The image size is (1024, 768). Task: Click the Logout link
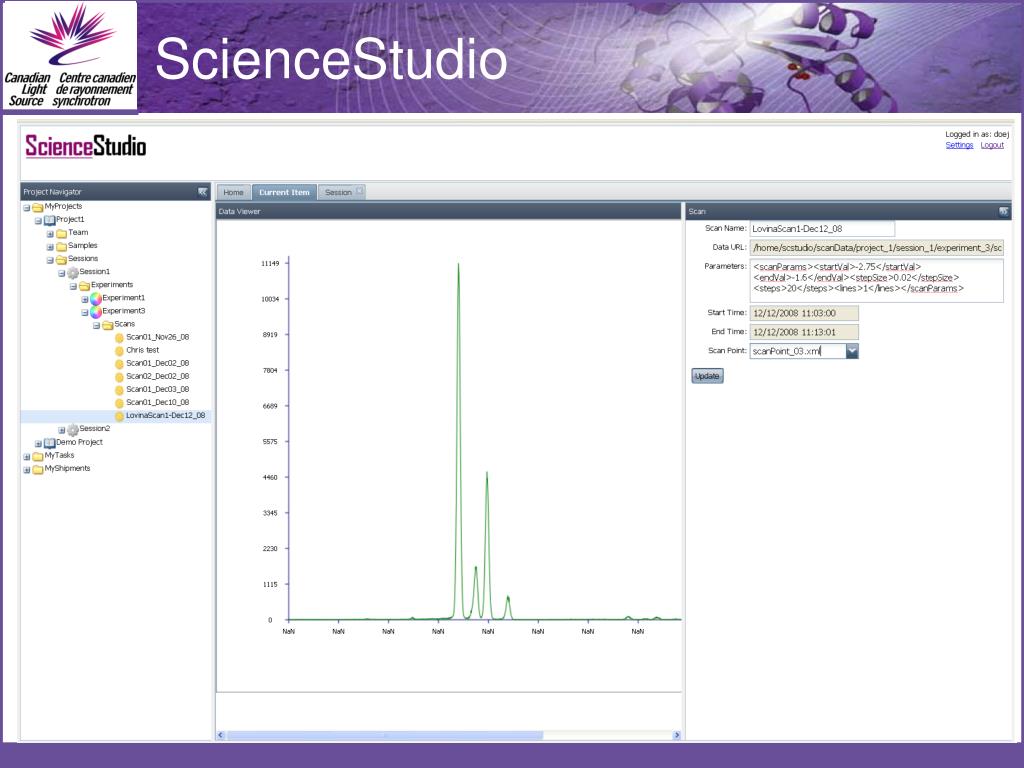(x=992, y=145)
